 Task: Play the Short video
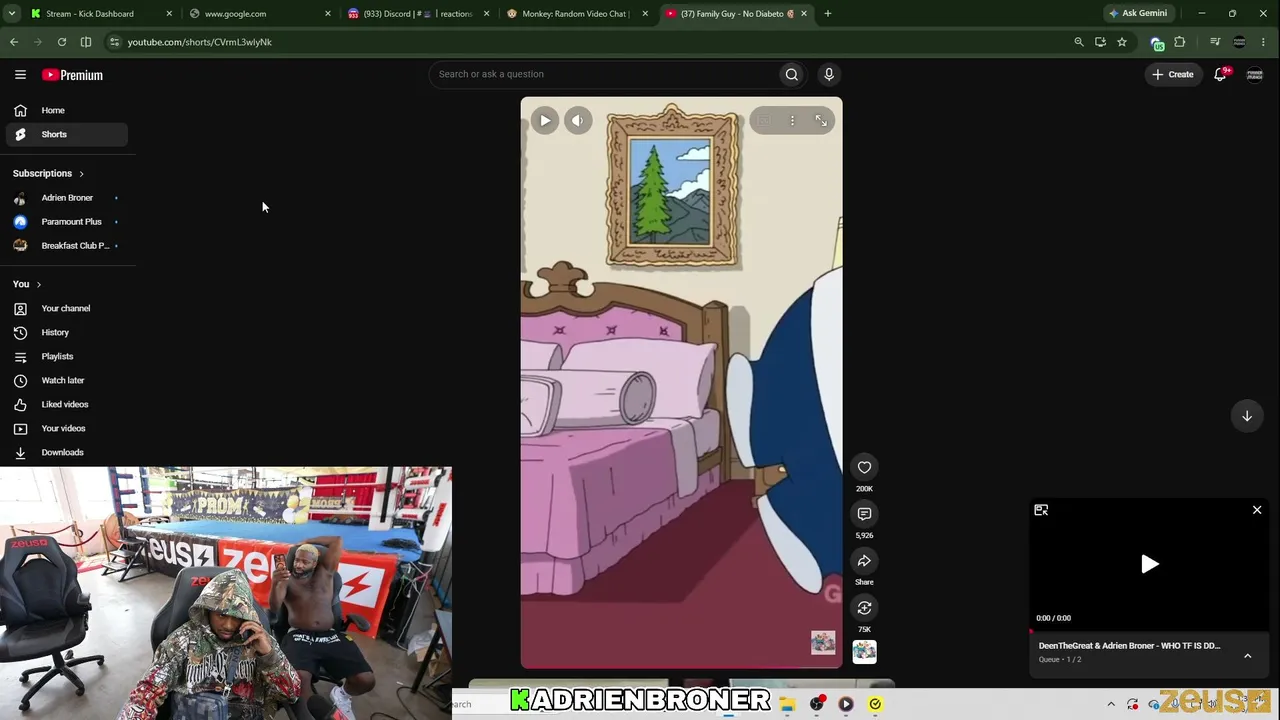click(545, 121)
